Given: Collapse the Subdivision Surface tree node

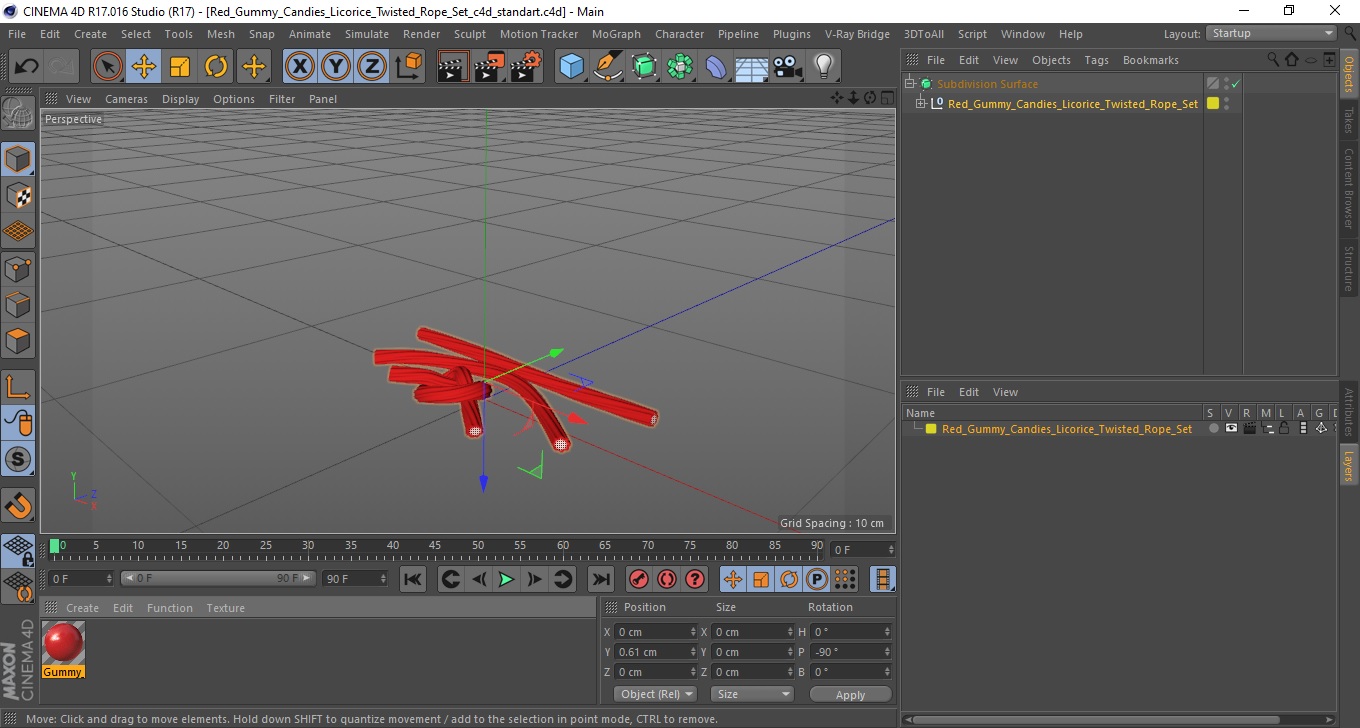Looking at the screenshot, I should click(x=910, y=84).
